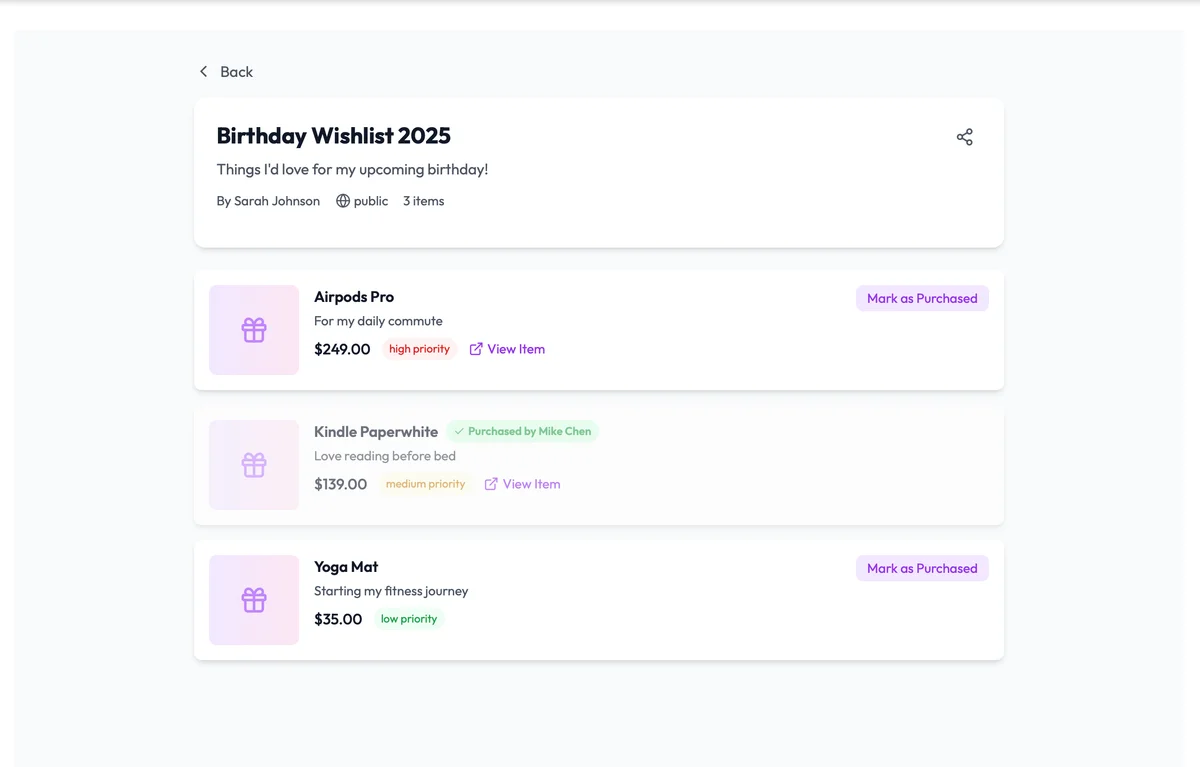Click the Purchased by Mike Chen badge
Screen dimensions: 1200x767
coord(523,431)
